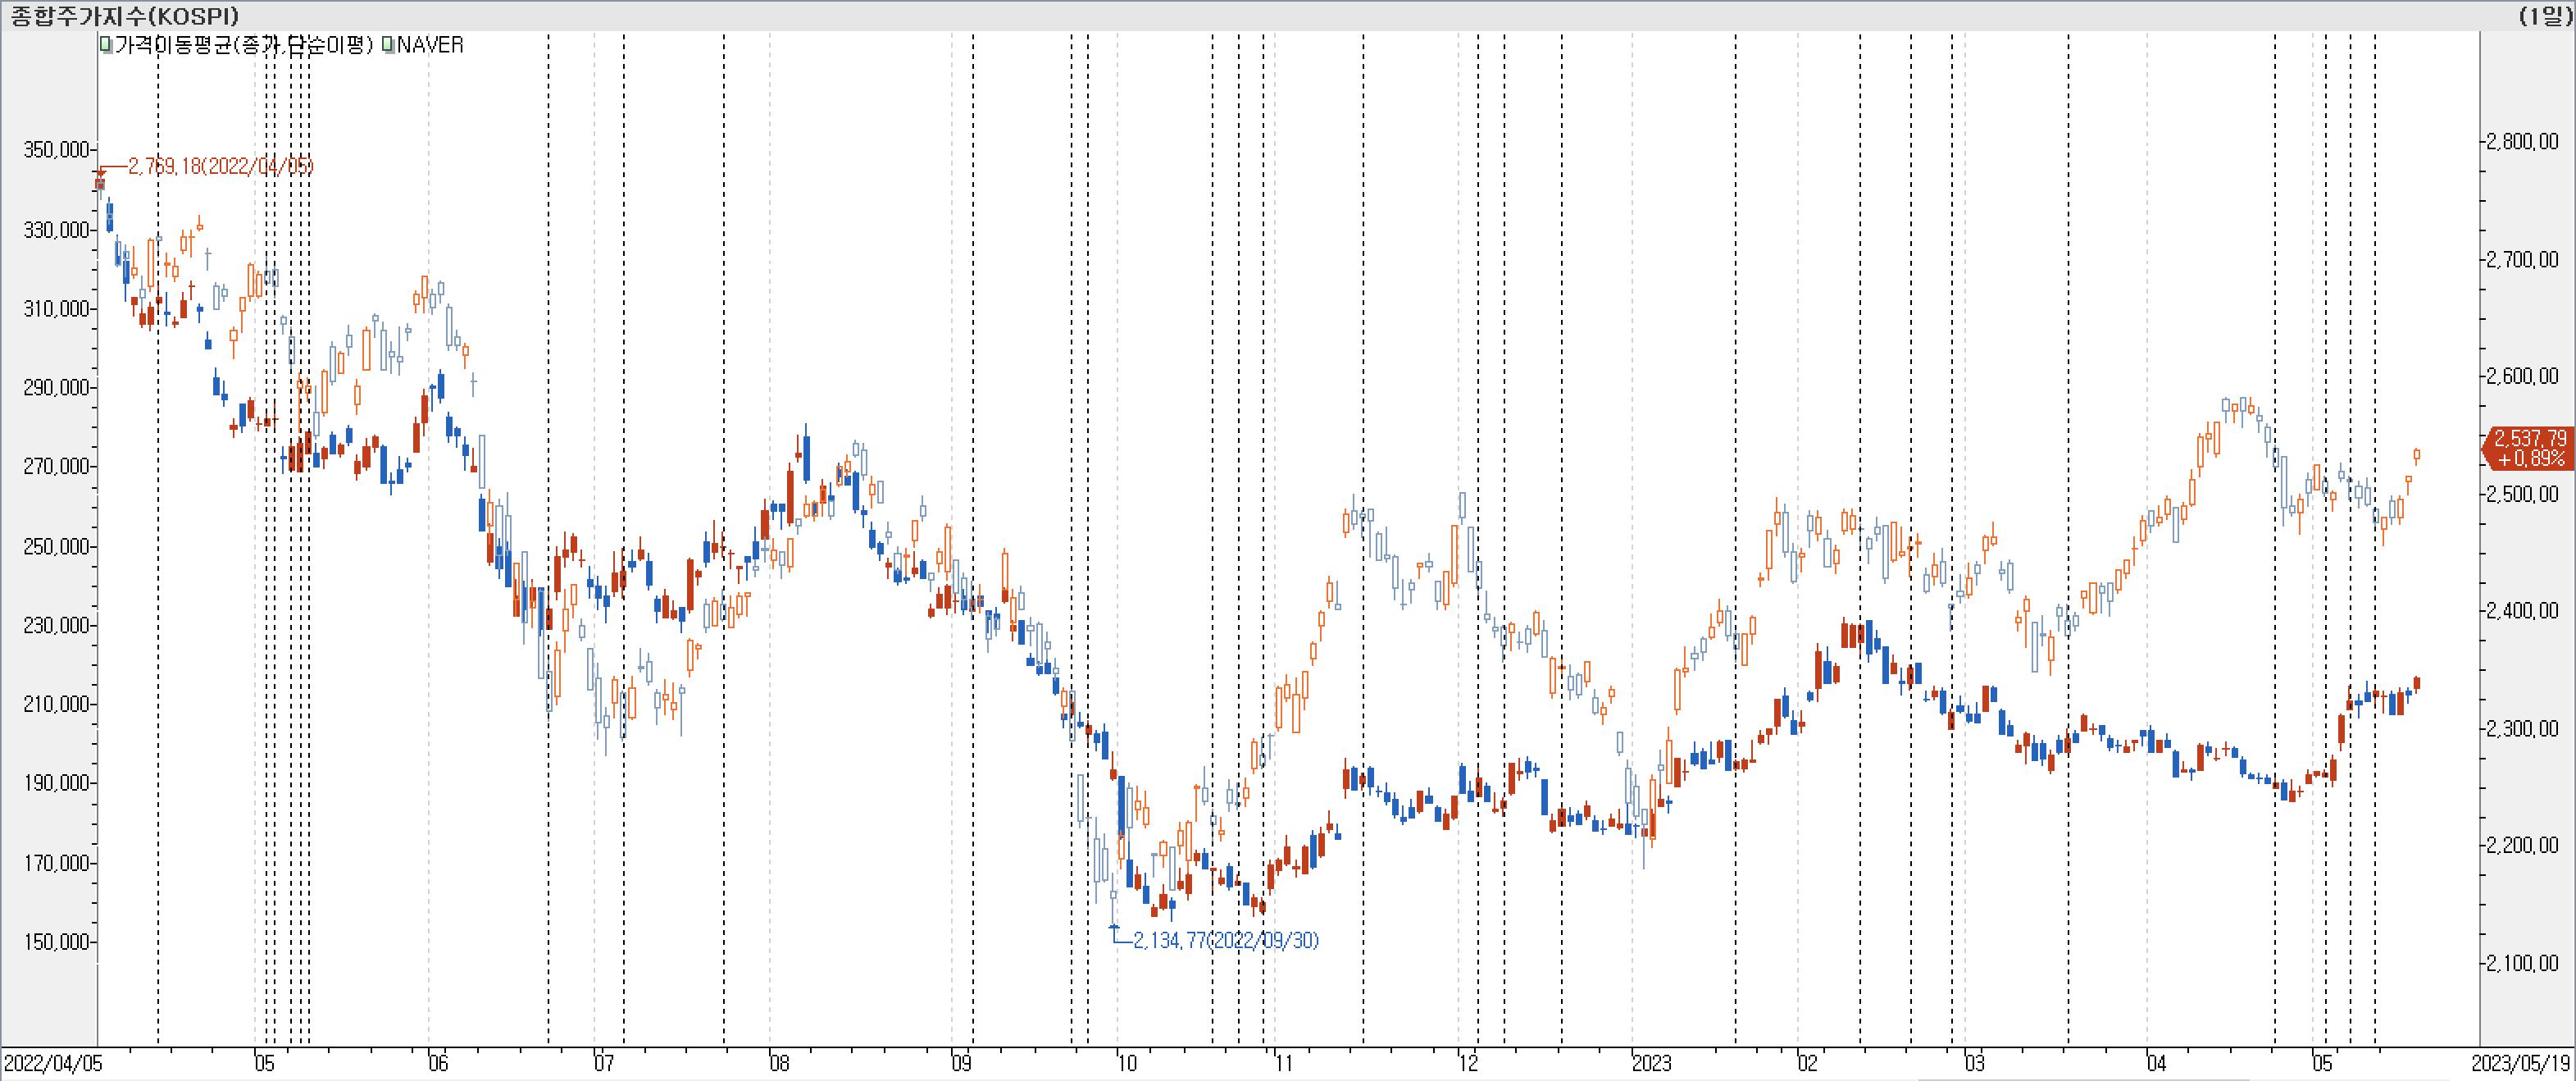Click the 2023/05/19 end date label

pos(2520,1063)
